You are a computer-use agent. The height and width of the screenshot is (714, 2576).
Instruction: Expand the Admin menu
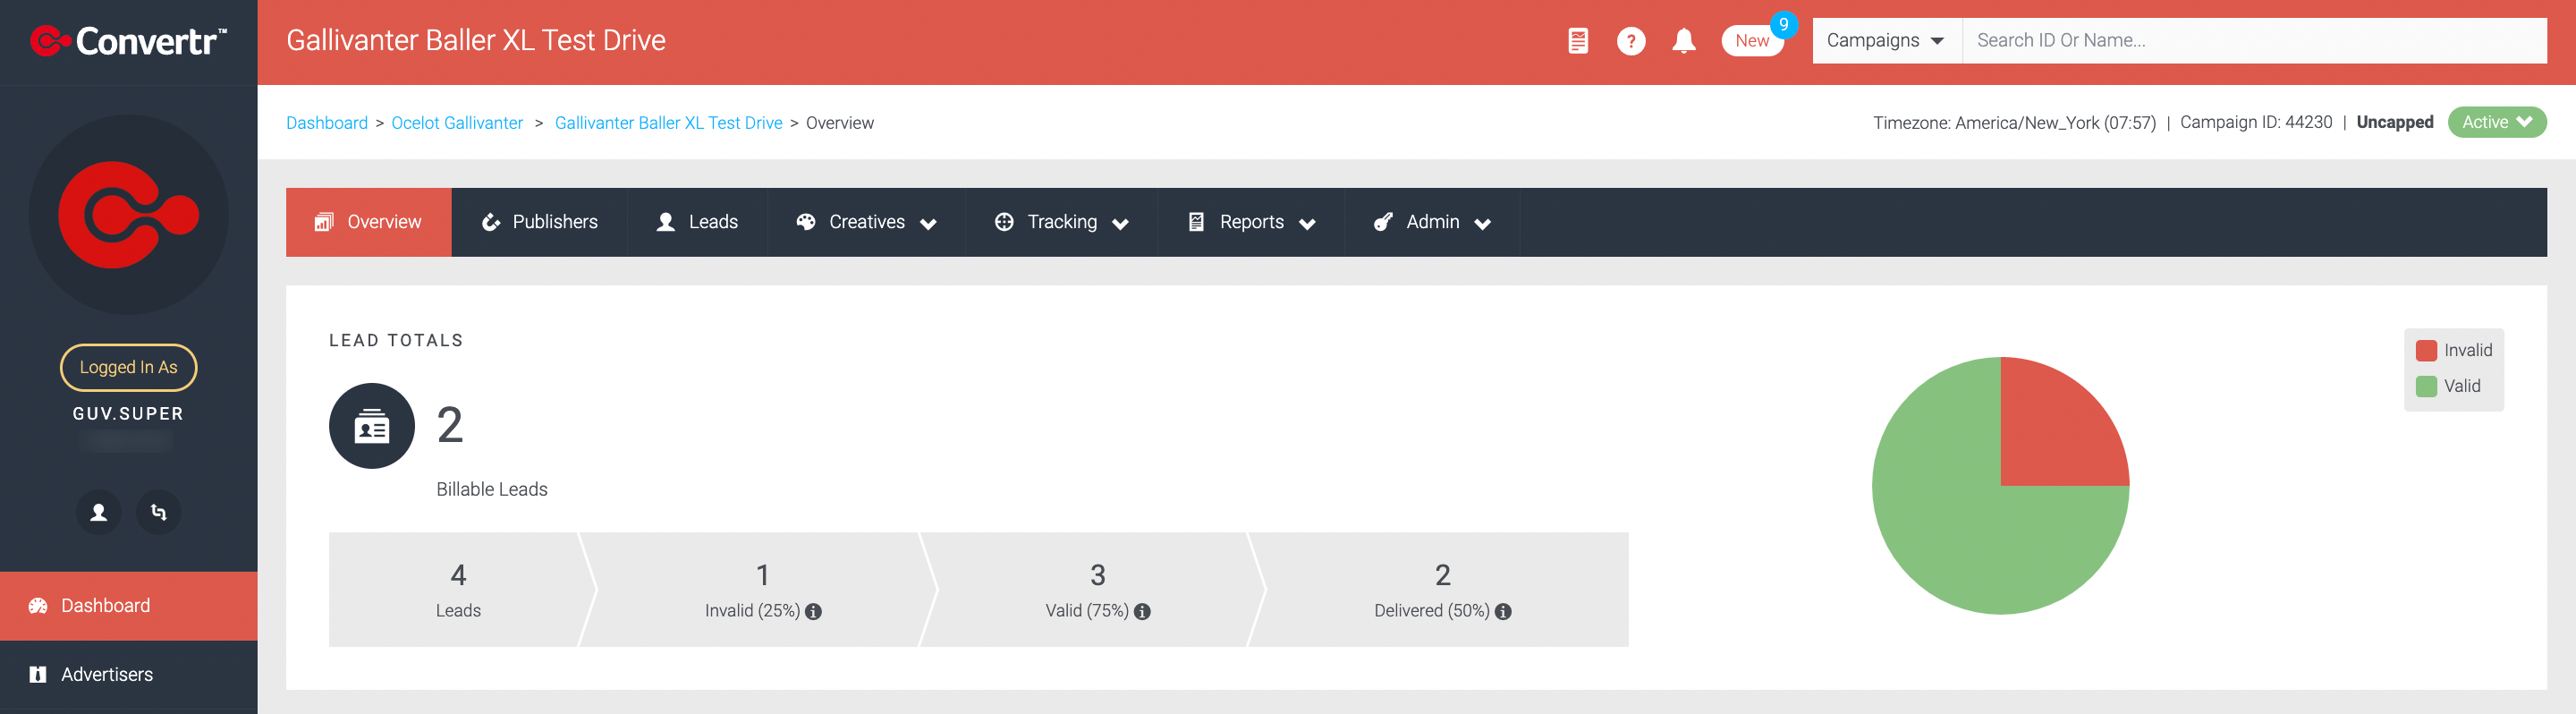click(1432, 222)
